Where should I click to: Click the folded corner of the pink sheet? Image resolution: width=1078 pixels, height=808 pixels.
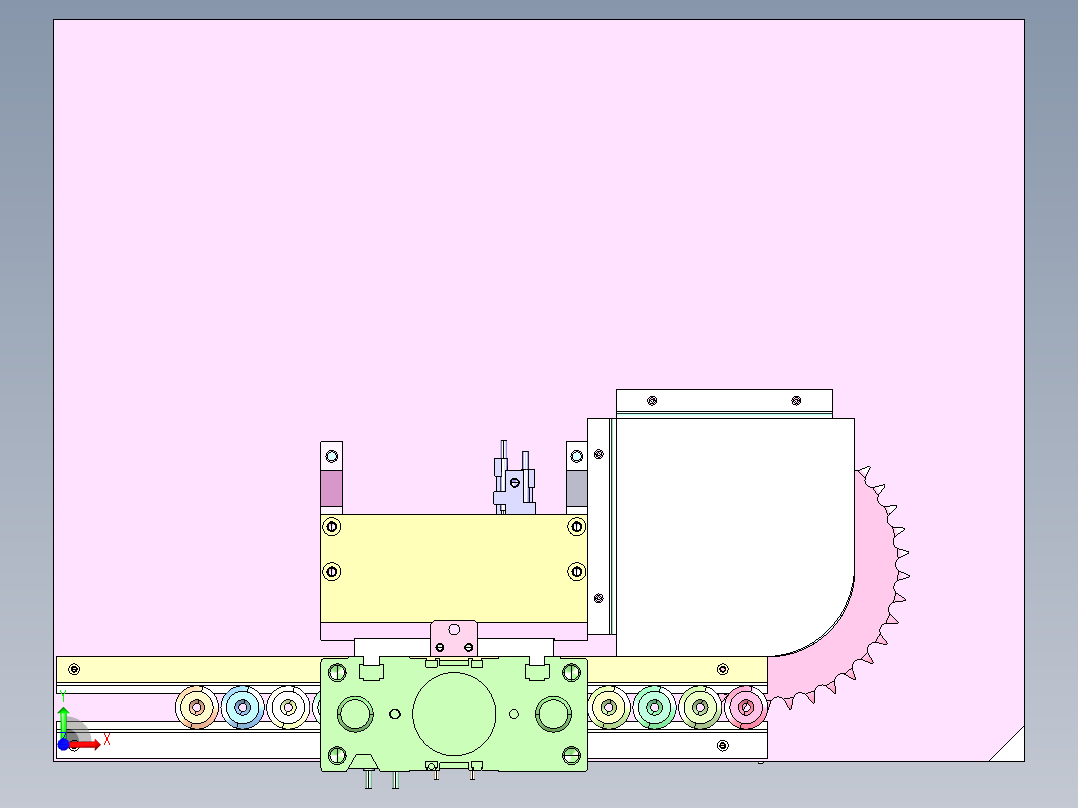coord(1012,749)
